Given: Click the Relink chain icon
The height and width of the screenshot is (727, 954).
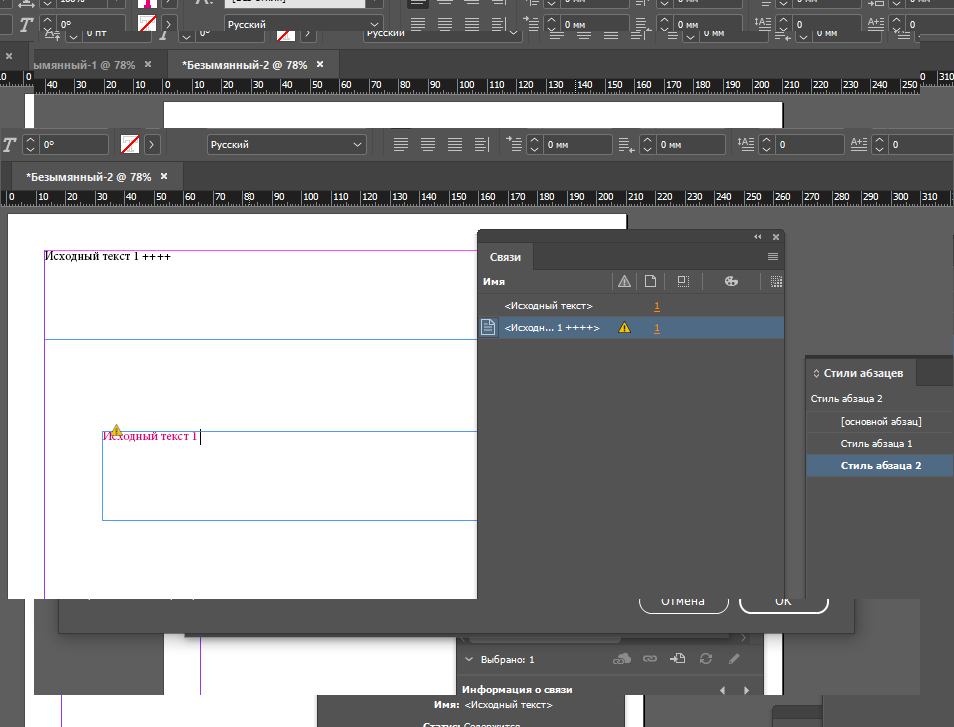Looking at the screenshot, I should [x=650, y=659].
